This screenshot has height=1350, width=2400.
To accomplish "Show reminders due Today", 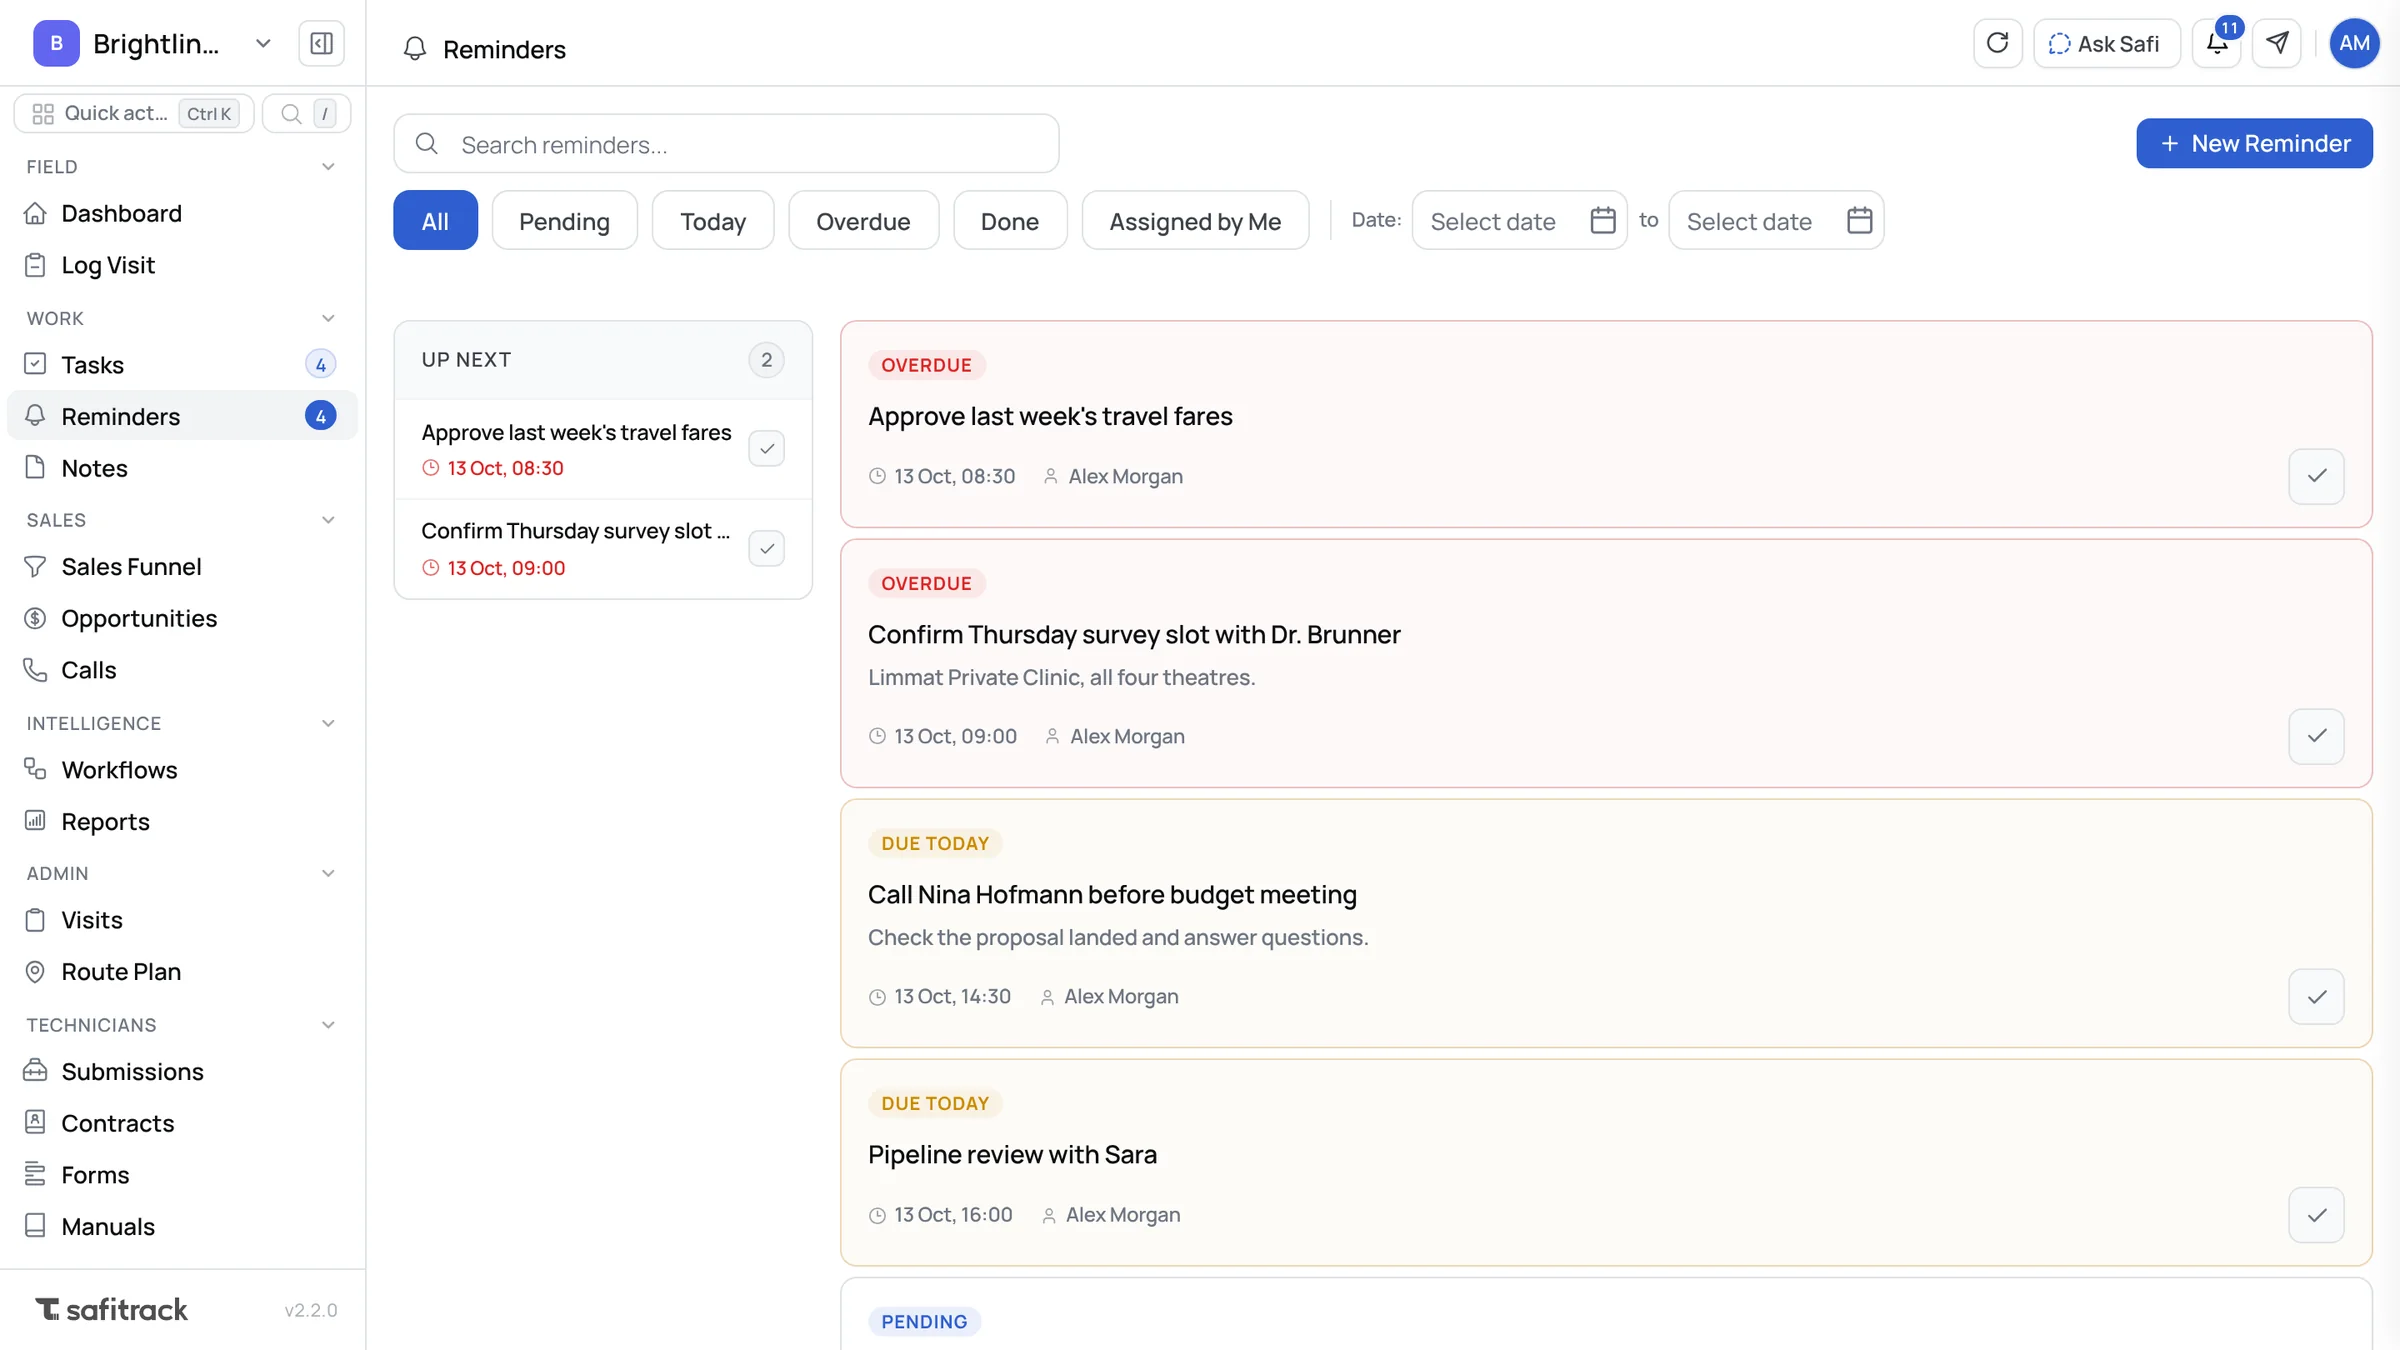I will pos(713,220).
